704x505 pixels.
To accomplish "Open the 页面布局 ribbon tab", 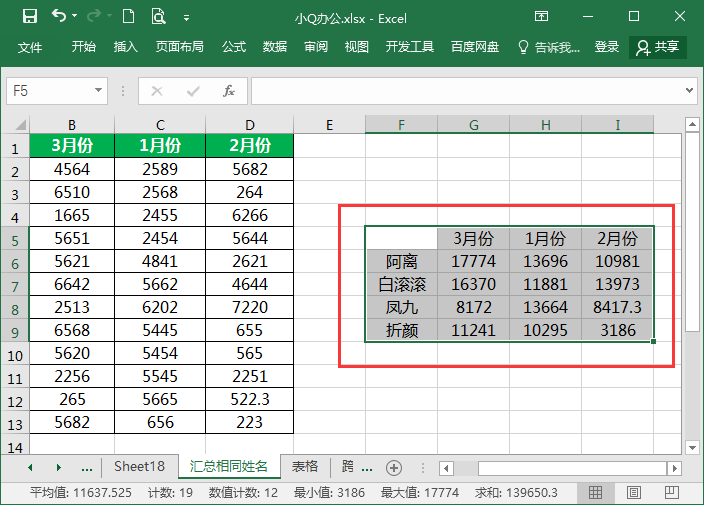I will (180, 47).
